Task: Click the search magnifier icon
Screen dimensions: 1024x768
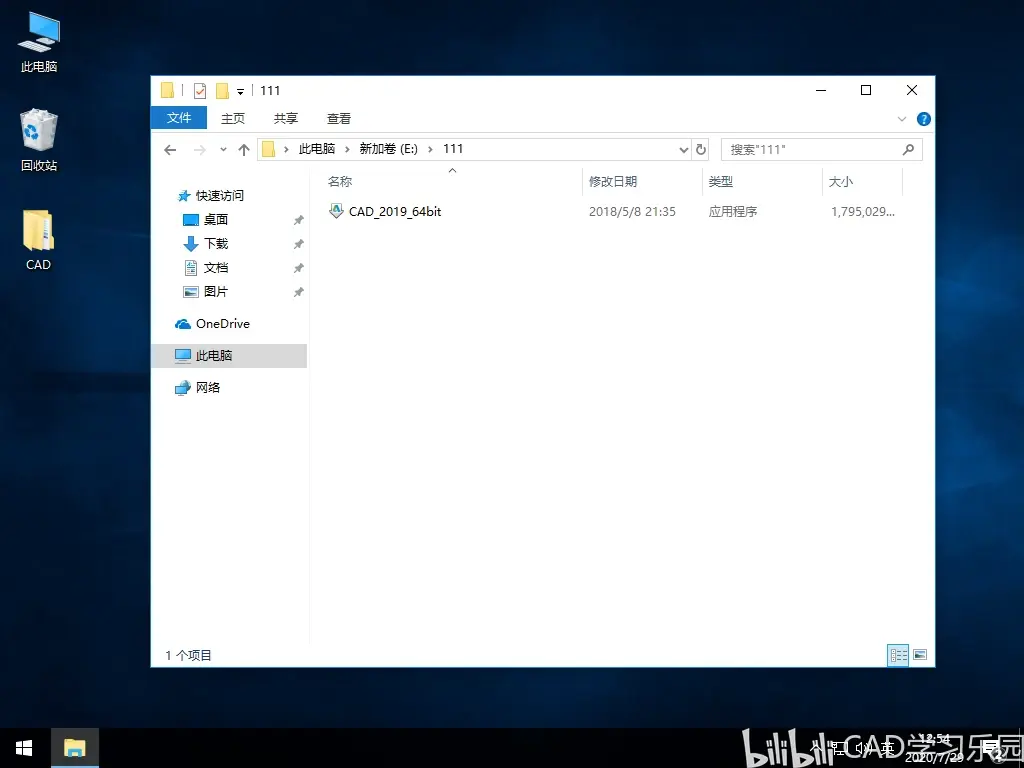Action: tap(908, 150)
